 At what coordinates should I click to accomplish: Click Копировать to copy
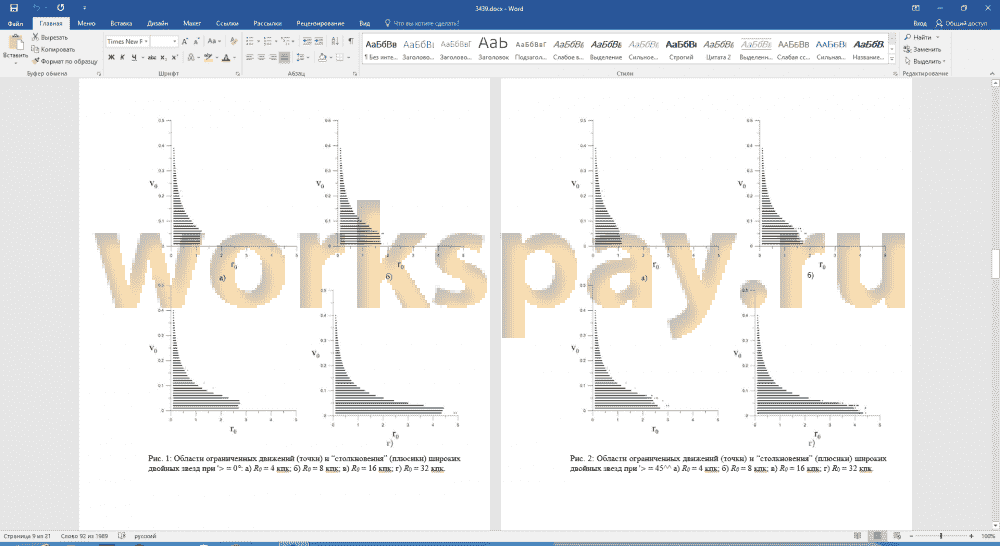[x=54, y=49]
